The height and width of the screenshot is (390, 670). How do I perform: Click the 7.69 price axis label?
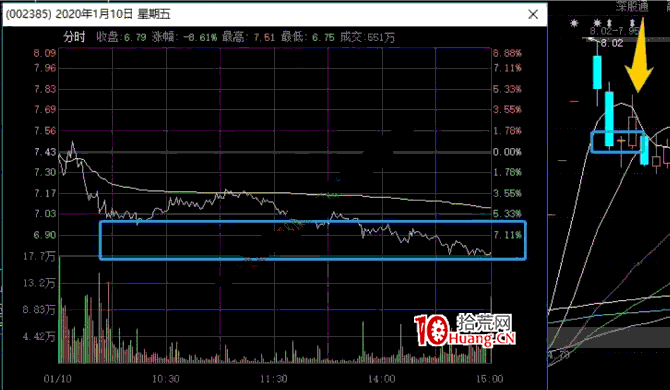click(45, 109)
